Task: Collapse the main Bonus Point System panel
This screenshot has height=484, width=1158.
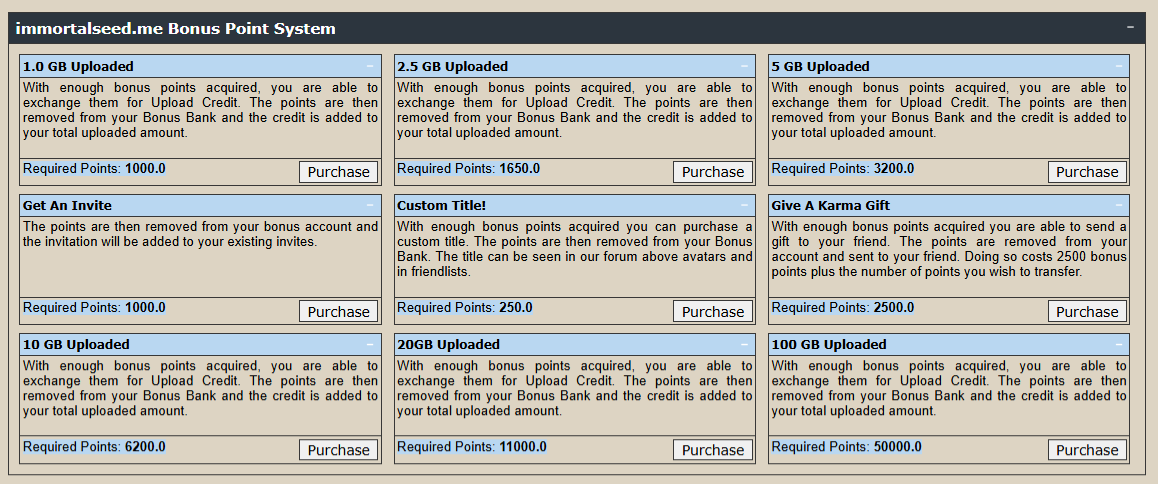Action: (x=1130, y=28)
